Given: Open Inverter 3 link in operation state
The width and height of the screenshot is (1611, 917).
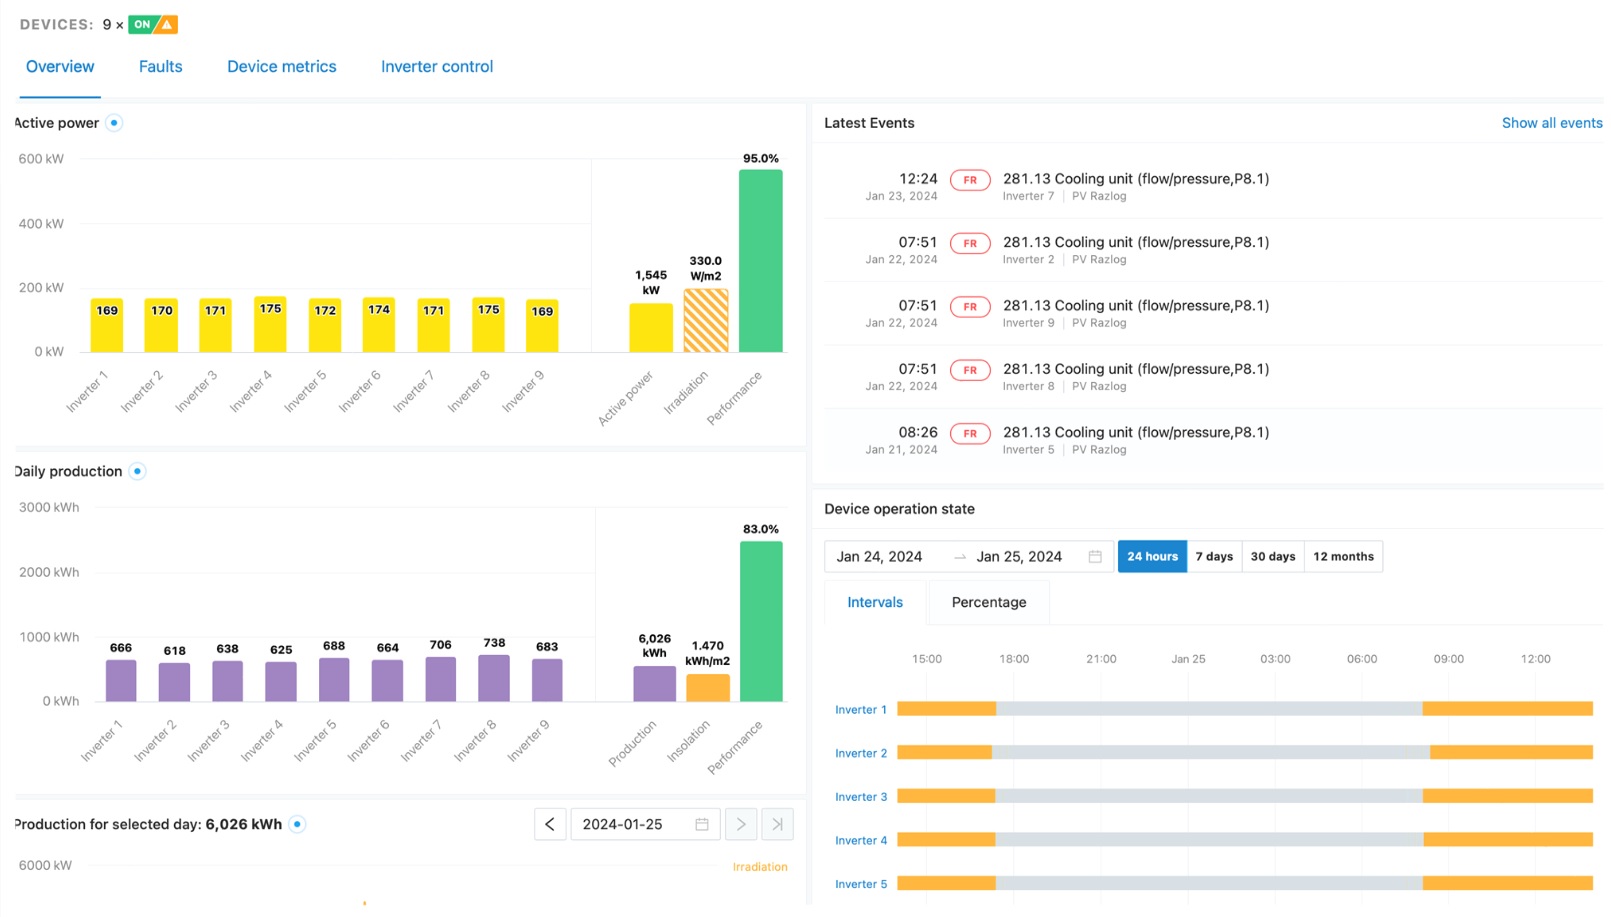Looking at the screenshot, I should click(861, 797).
